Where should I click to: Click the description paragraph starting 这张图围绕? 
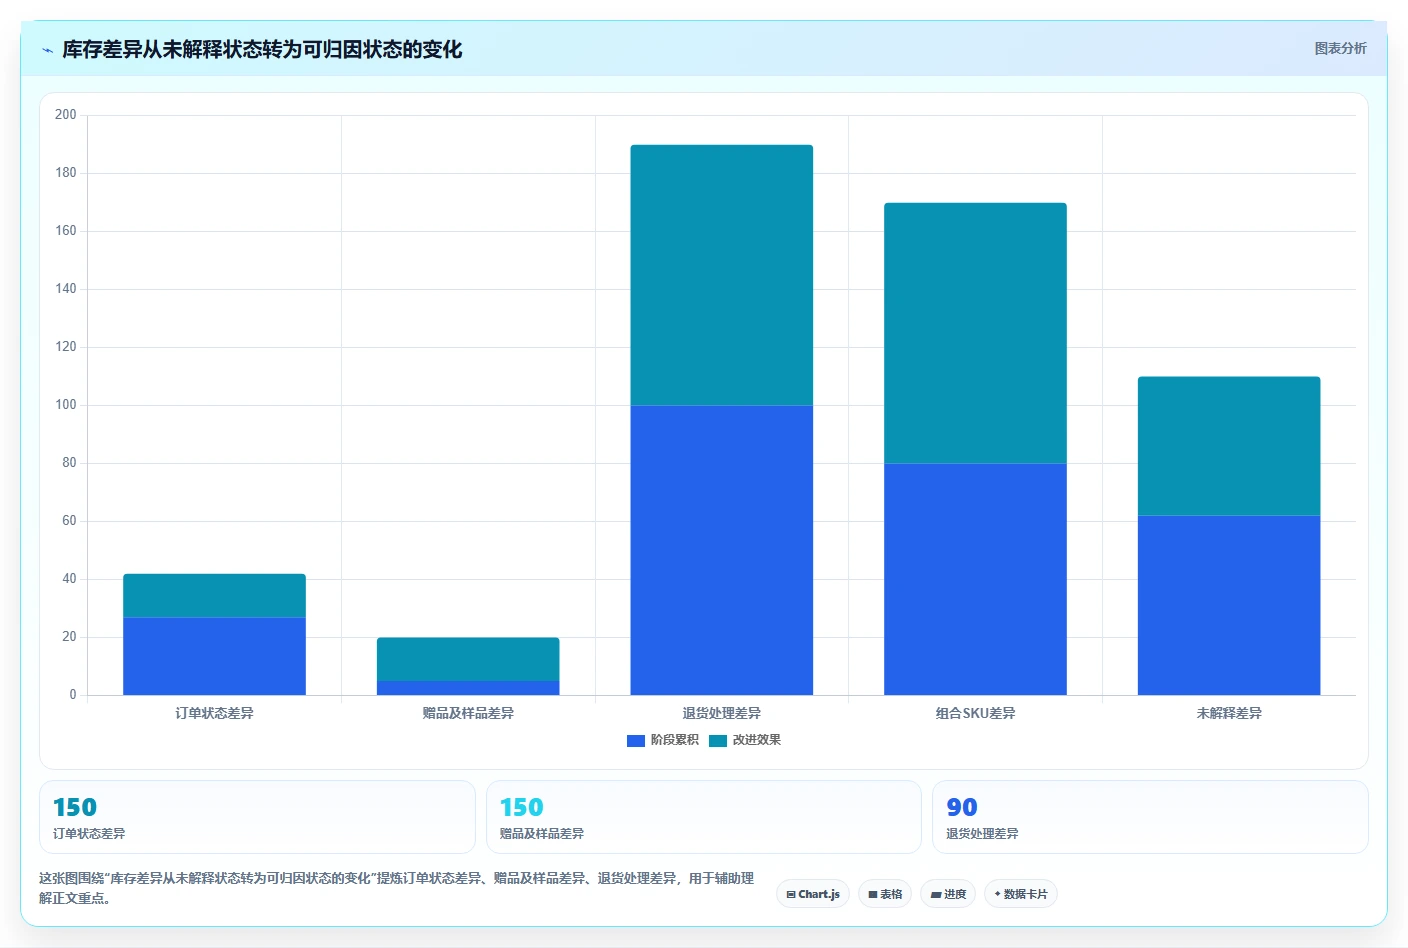(396, 888)
